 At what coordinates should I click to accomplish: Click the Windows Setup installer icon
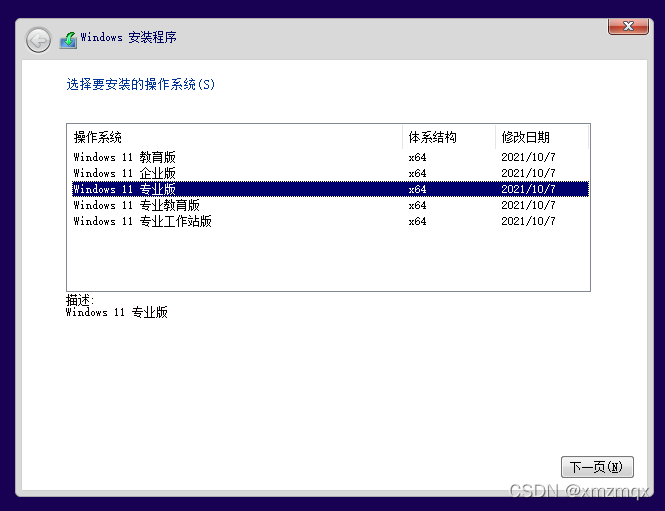point(68,40)
